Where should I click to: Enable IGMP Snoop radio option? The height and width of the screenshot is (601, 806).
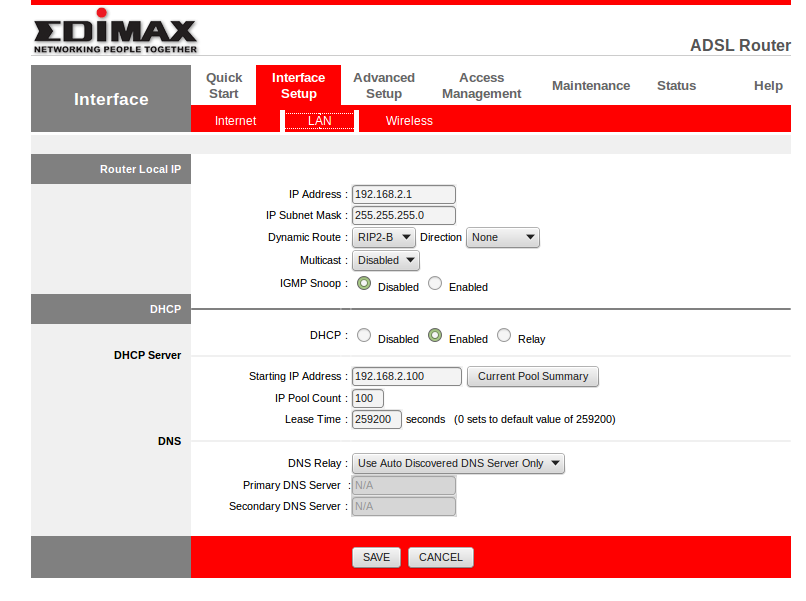(x=435, y=284)
